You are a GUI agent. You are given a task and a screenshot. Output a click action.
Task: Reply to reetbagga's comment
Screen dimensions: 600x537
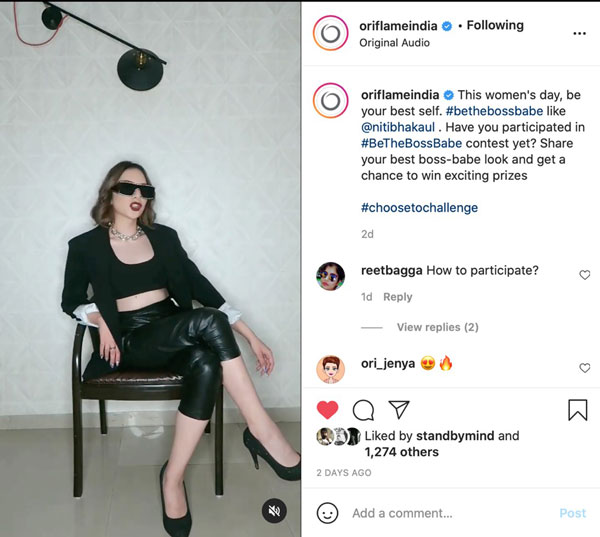(x=398, y=297)
